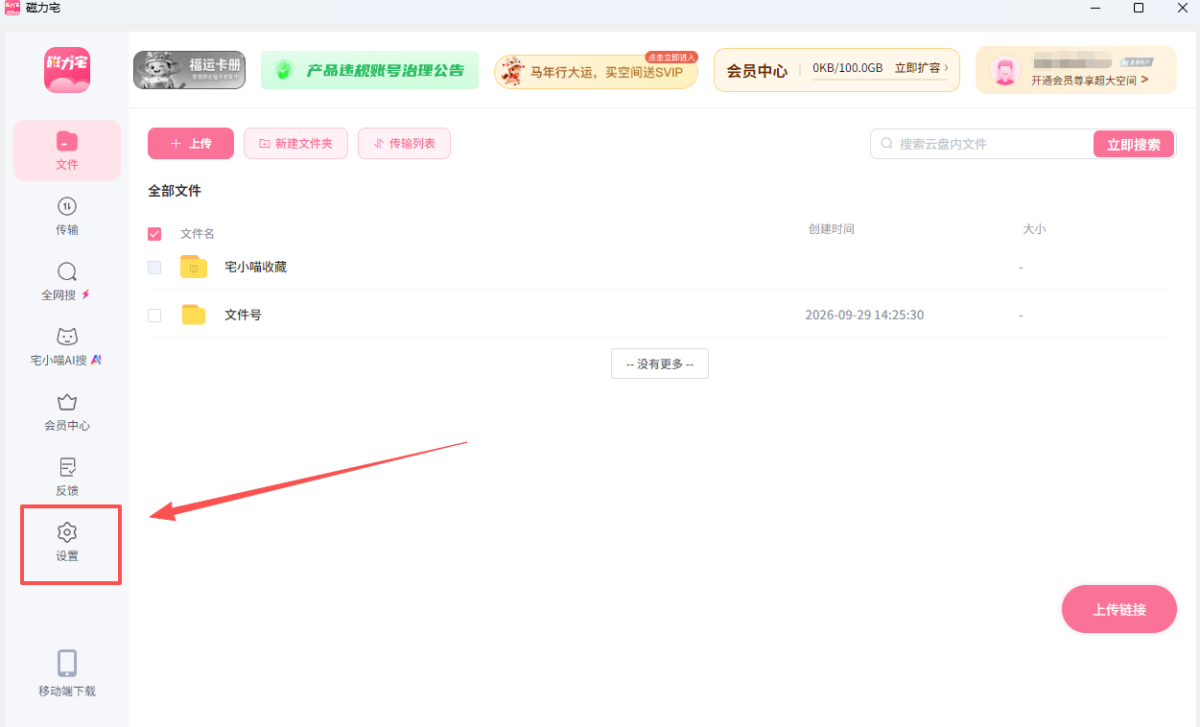Open the 产品违规账号治理公告 banner
Screen dimensions: 1200x727
(370, 70)
